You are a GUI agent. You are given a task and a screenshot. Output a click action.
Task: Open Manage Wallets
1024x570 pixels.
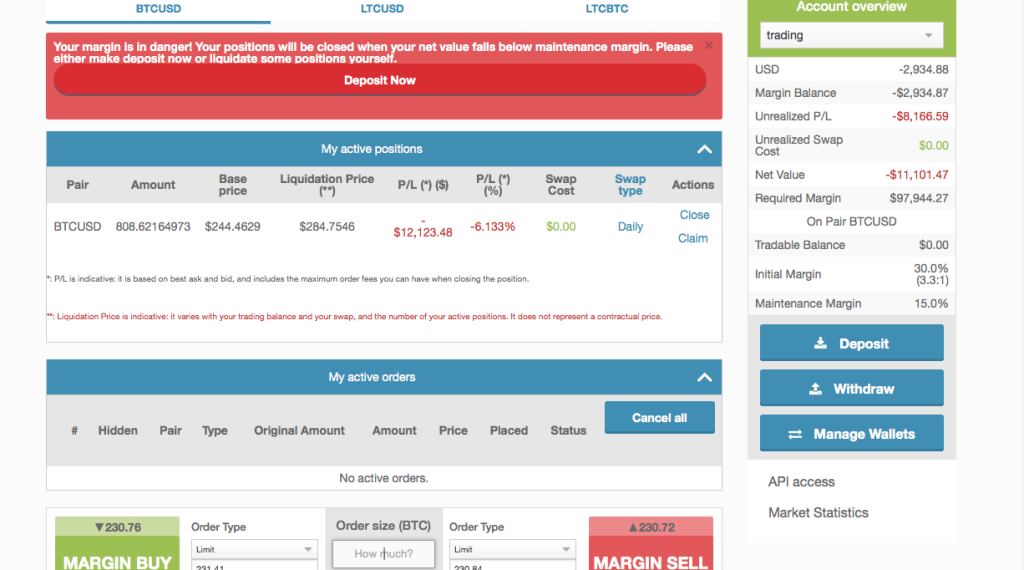click(852, 434)
